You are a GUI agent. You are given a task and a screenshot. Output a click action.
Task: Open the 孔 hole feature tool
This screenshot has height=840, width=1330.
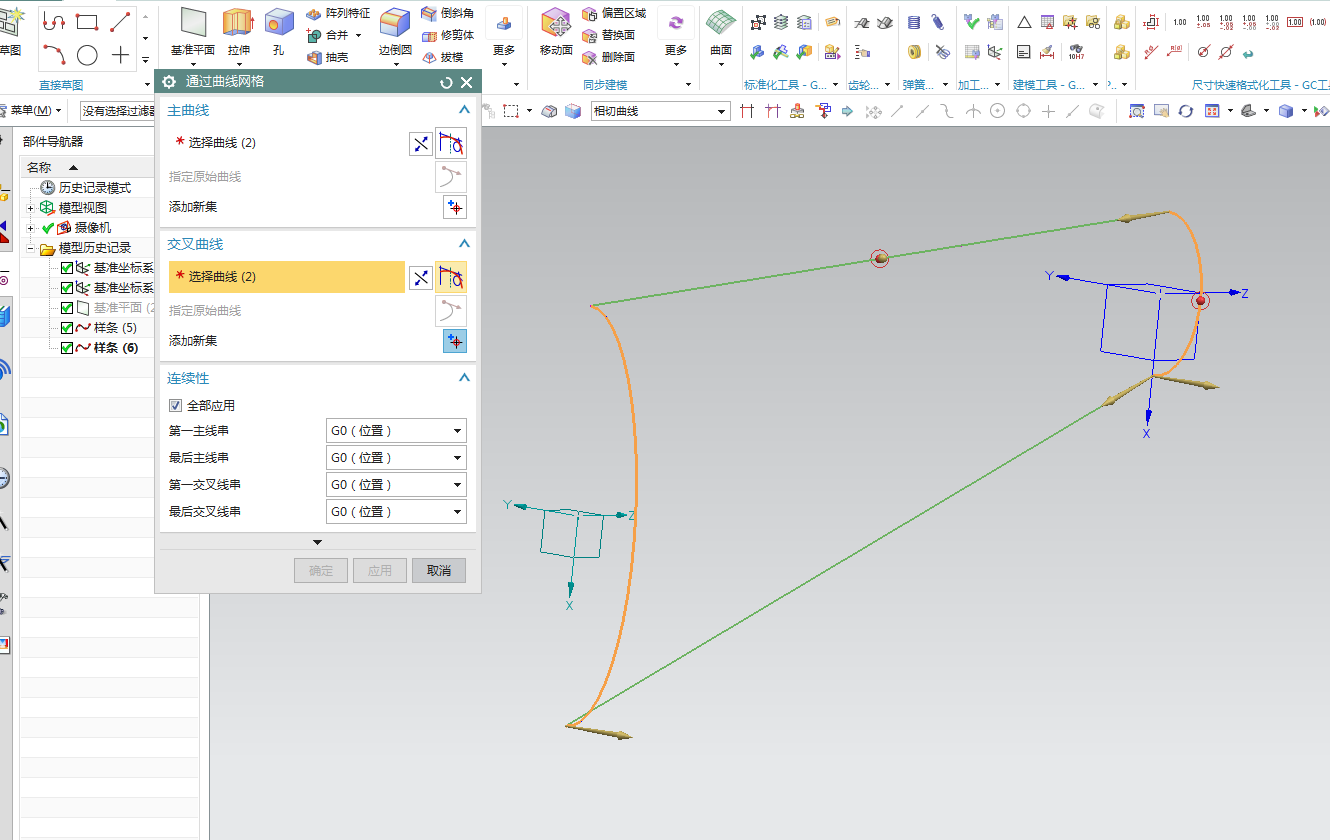click(x=279, y=31)
